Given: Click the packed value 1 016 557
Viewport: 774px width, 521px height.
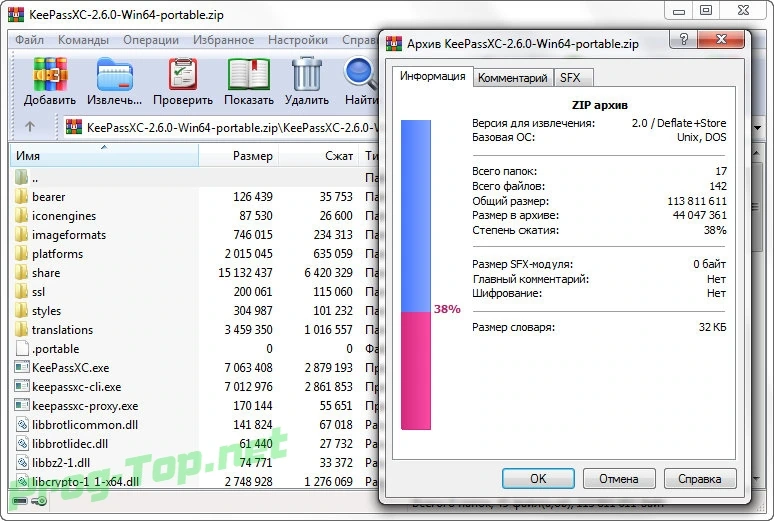Looking at the screenshot, I should pyautogui.click(x=328, y=329).
